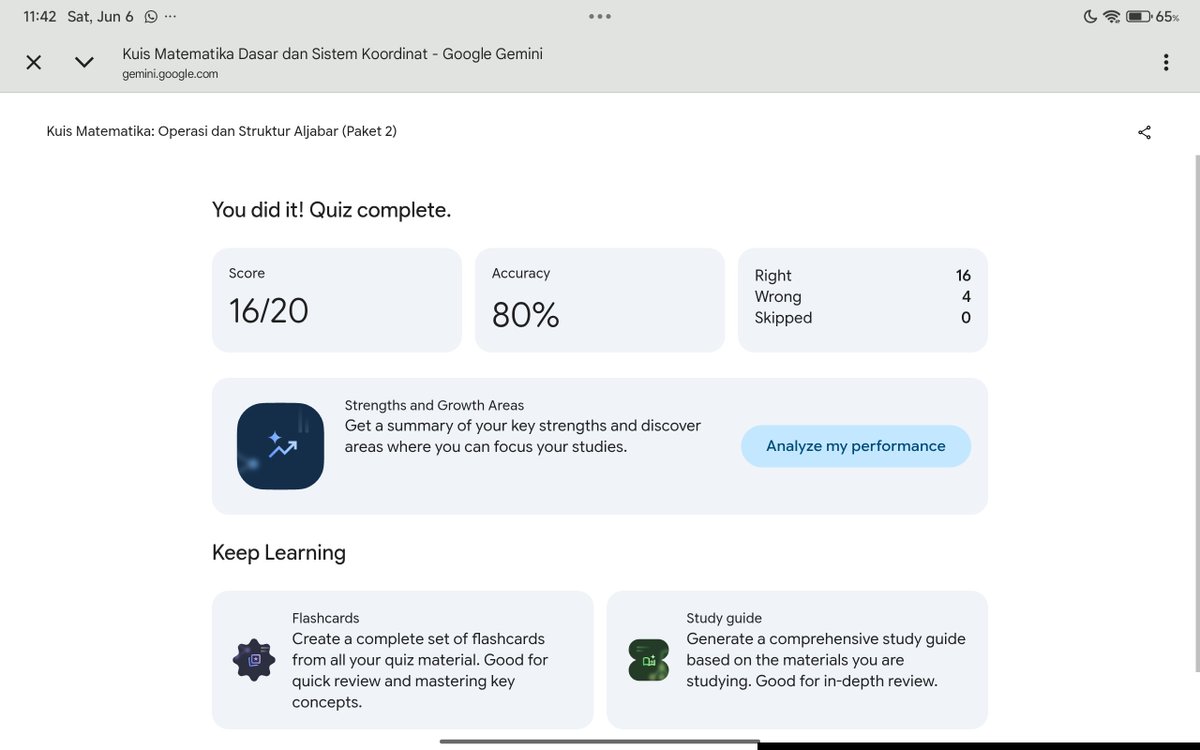Open the three-dot overflow menu
The width and height of the screenshot is (1200, 750).
click(x=1166, y=62)
